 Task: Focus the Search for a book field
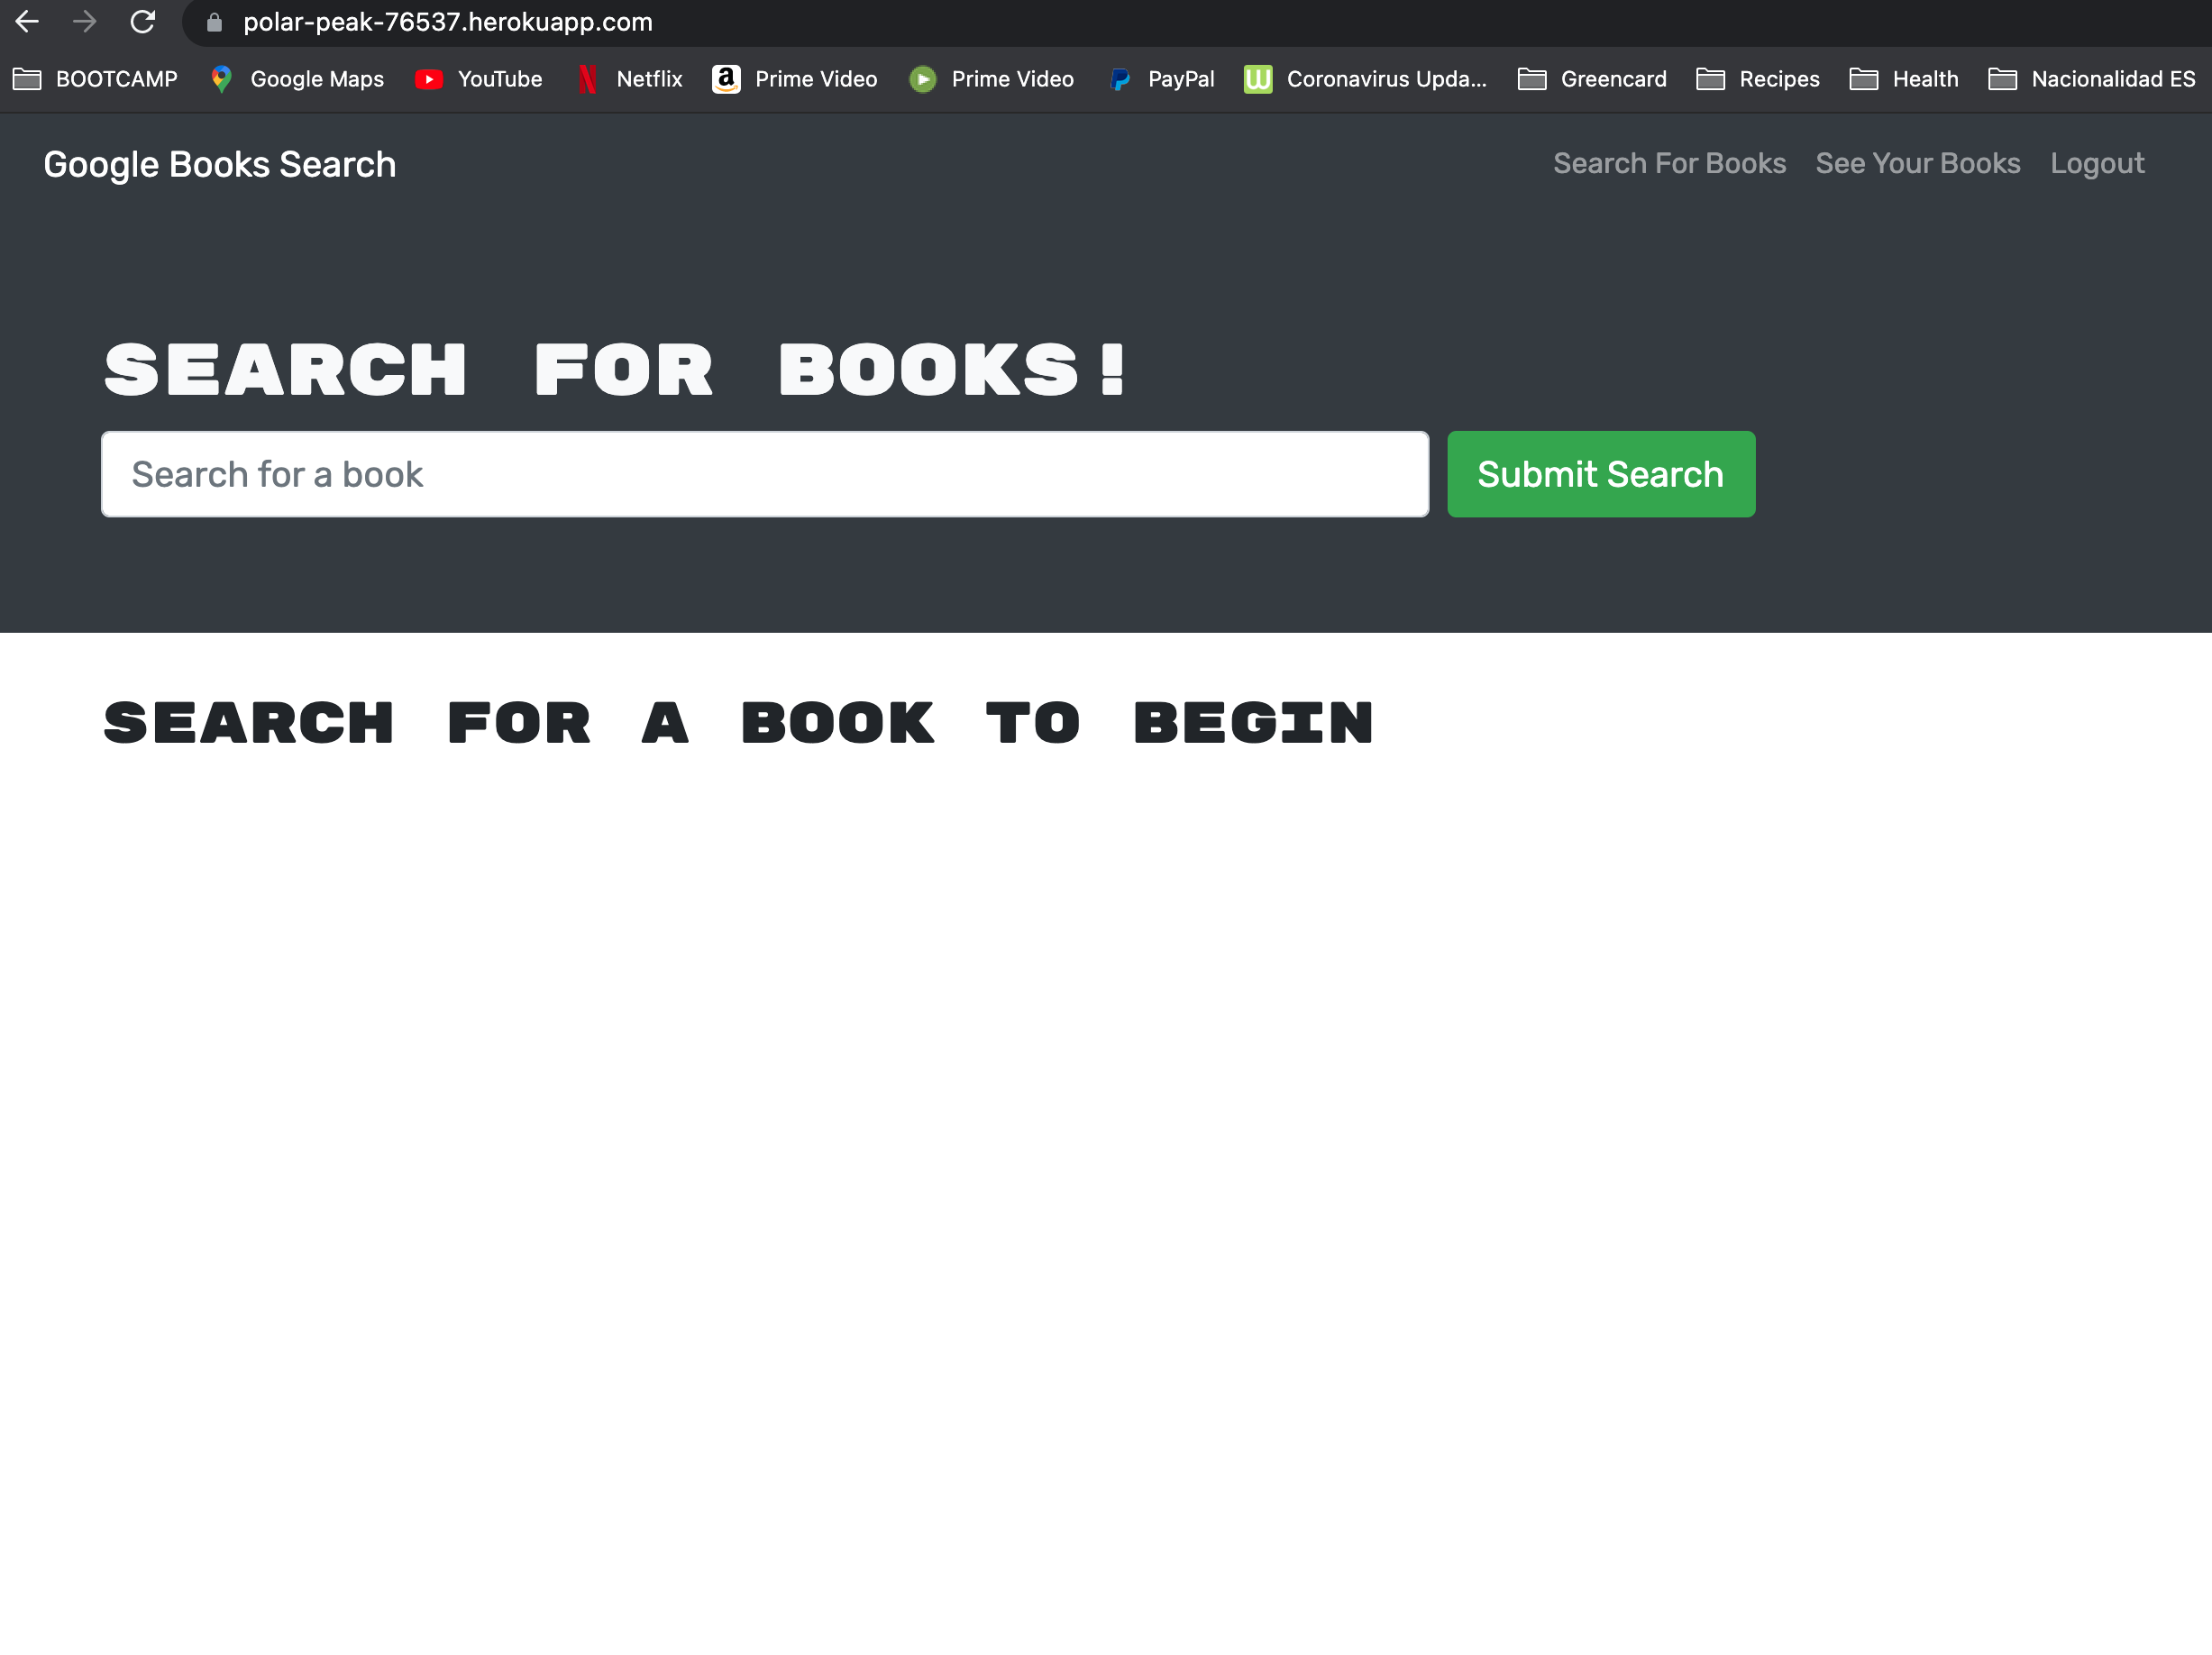tap(764, 474)
